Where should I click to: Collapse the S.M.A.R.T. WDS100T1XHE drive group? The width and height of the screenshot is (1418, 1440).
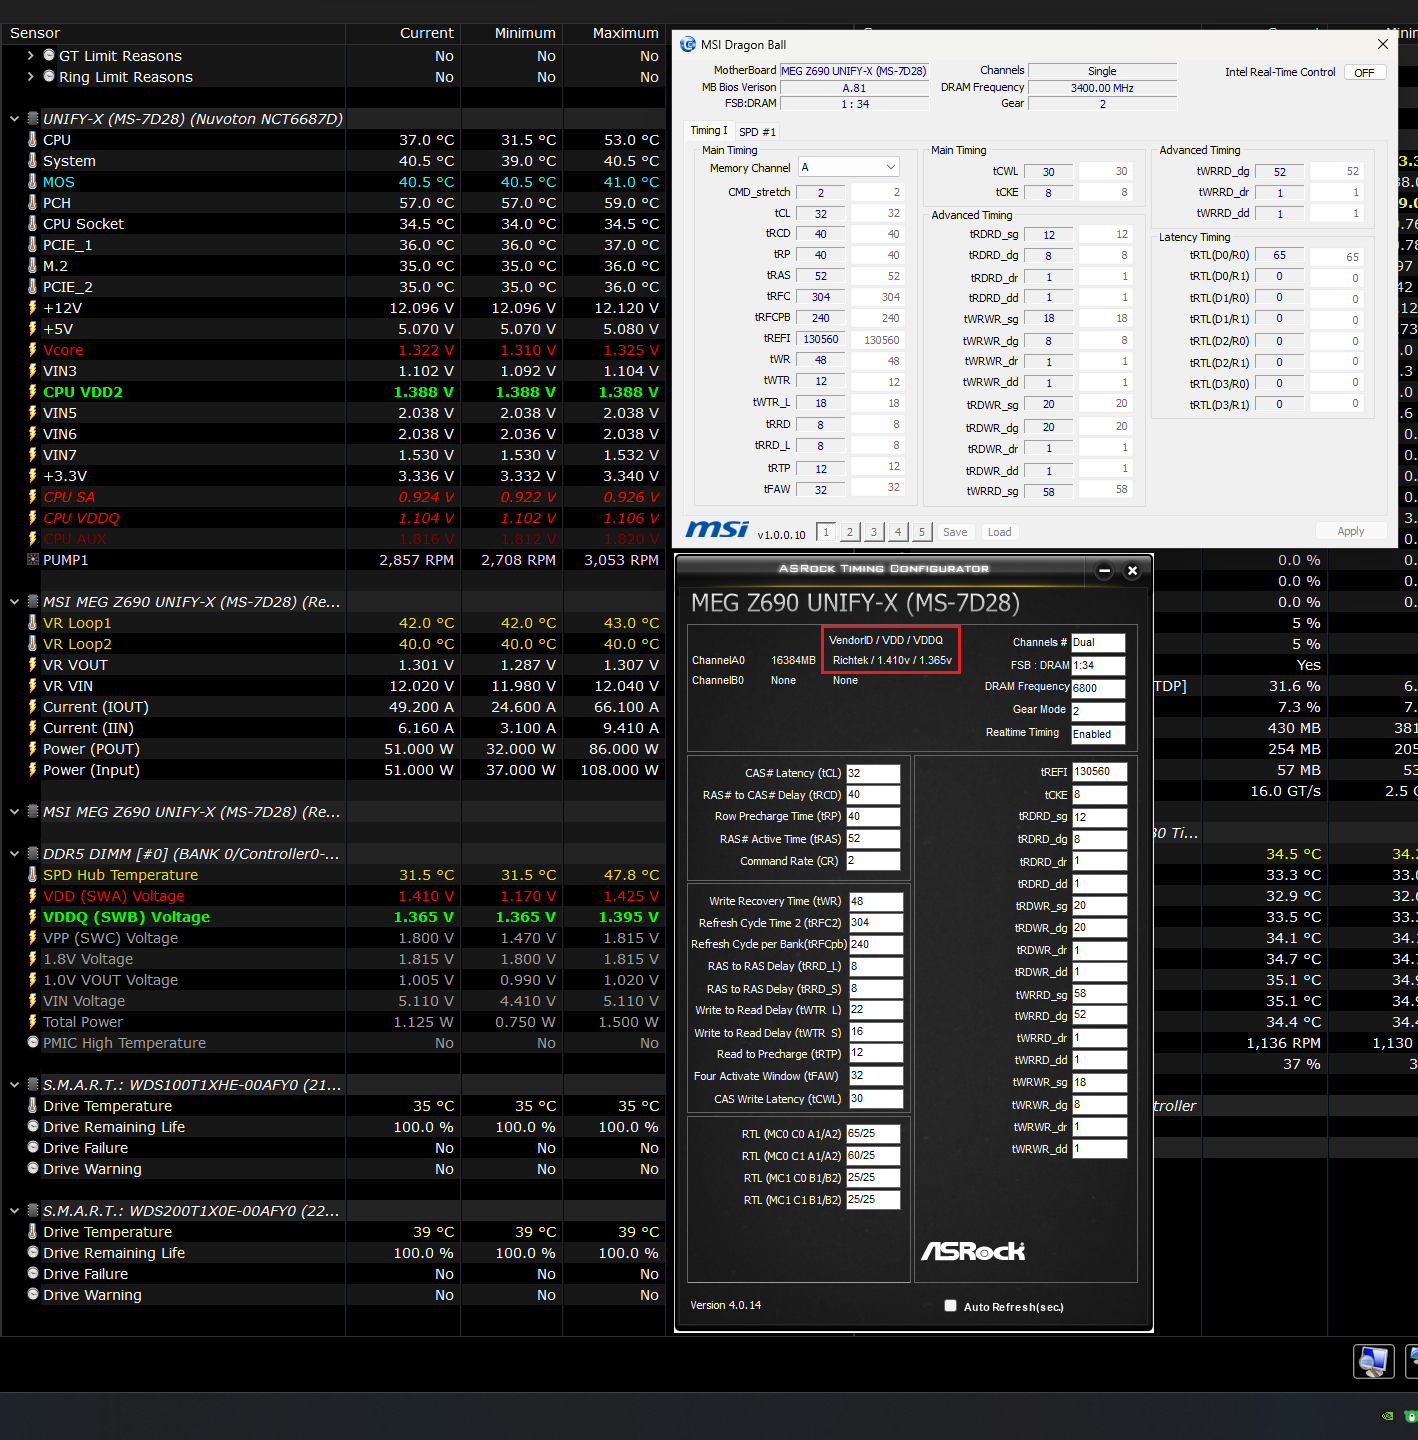point(14,1085)
